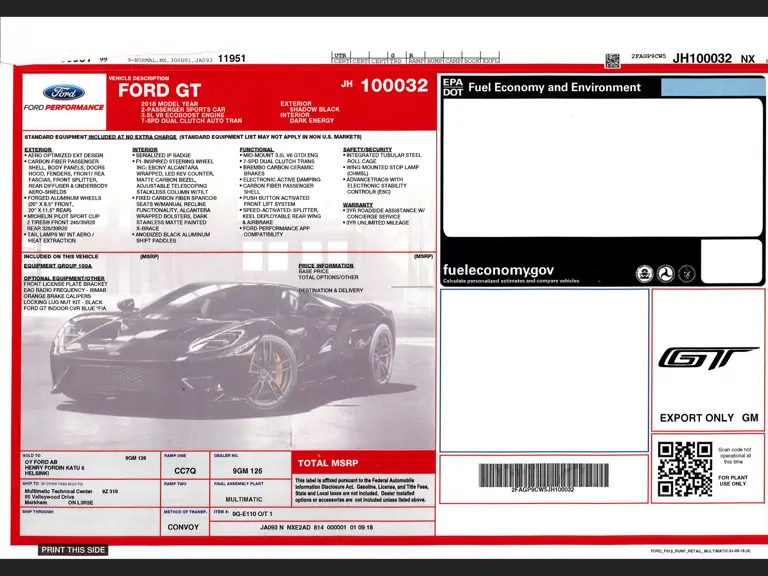This screenshot has height=576, width=768.
Task: Click the '3YR UNLIMITED MILEAGE' bullet
Action: [x=376, y=222]
